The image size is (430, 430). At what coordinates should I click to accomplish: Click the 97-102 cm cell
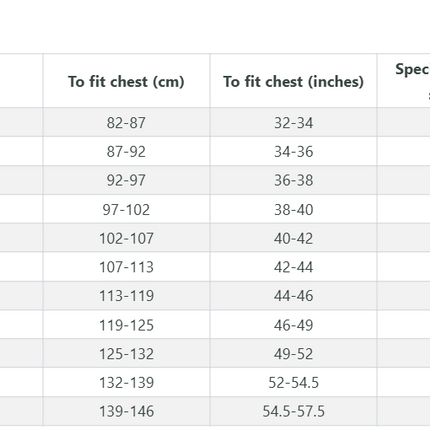(126, 209)
